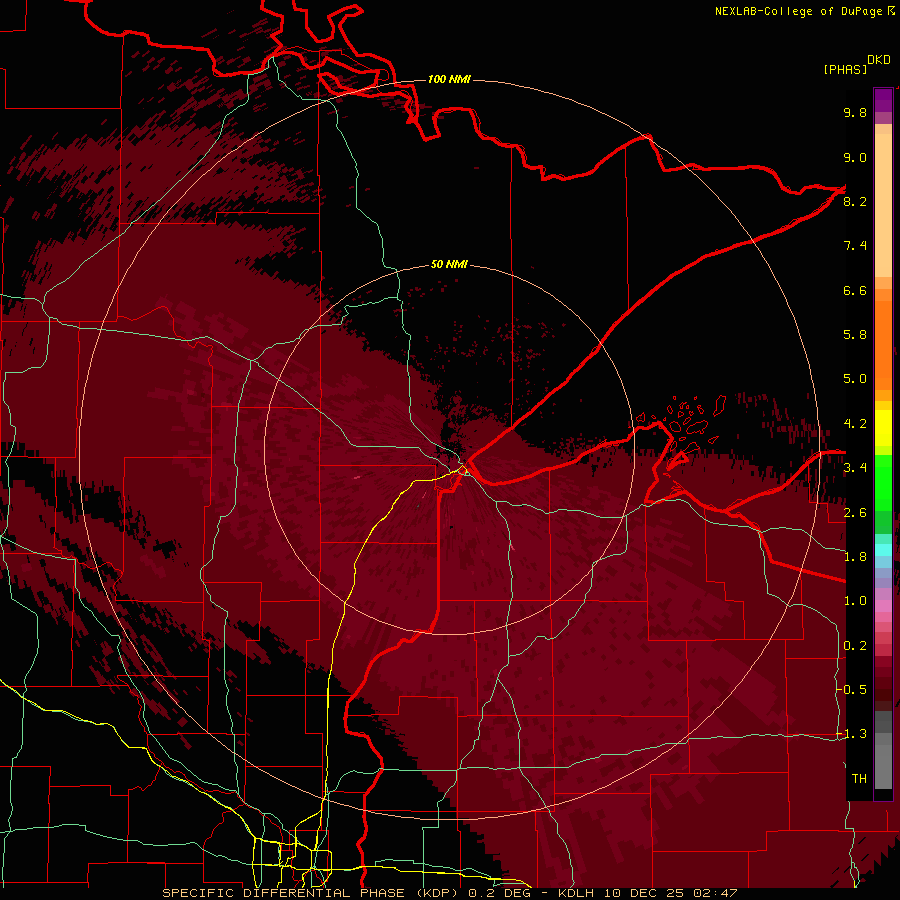The width and height of the screenshot is (900, 900).
Task: Click the DKD label above the scale
Action: tap(879, 60)
